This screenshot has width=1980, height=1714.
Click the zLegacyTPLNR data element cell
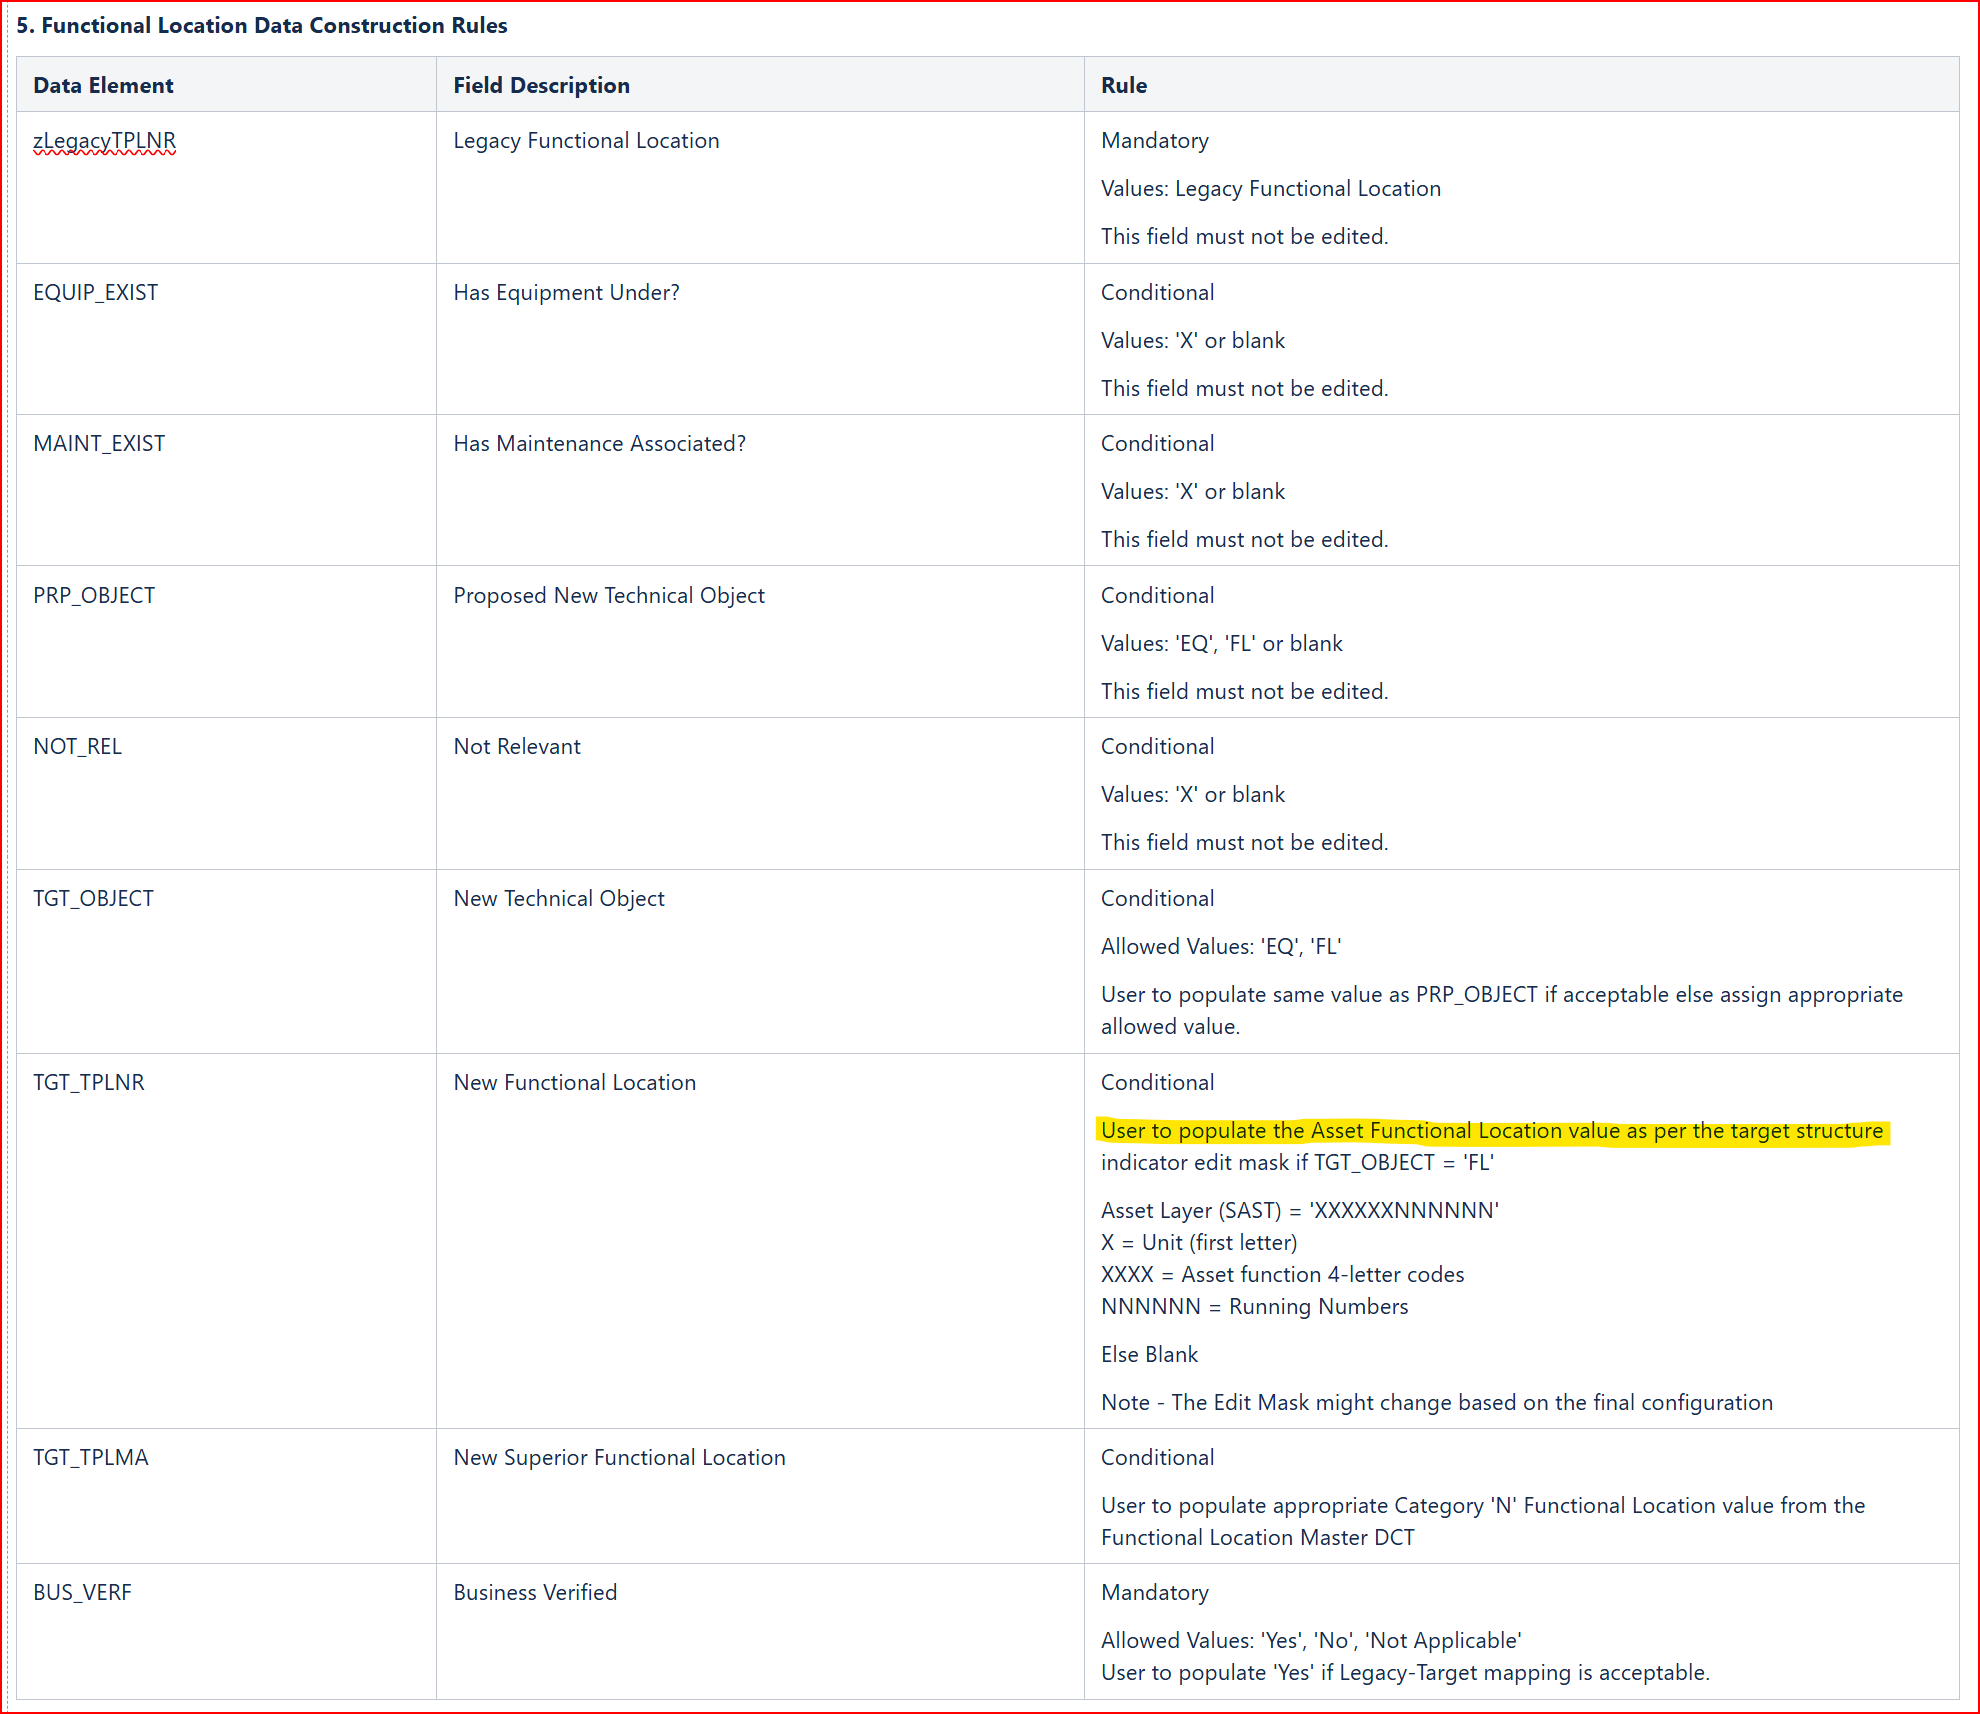(104, 141)
